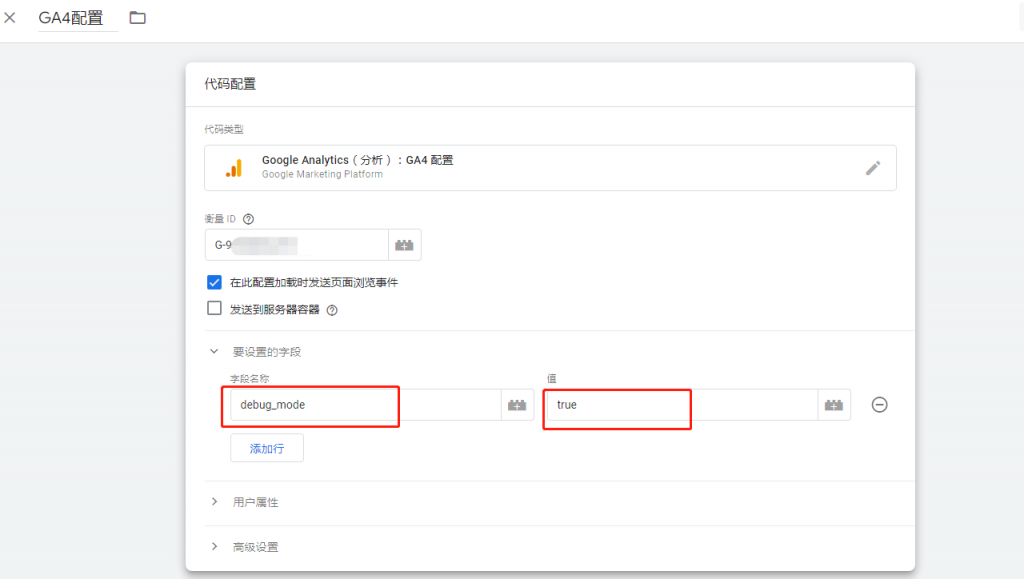Uncheck 在此配置加载时发送页面浏览事件 checkbox

tap(214, 282)
